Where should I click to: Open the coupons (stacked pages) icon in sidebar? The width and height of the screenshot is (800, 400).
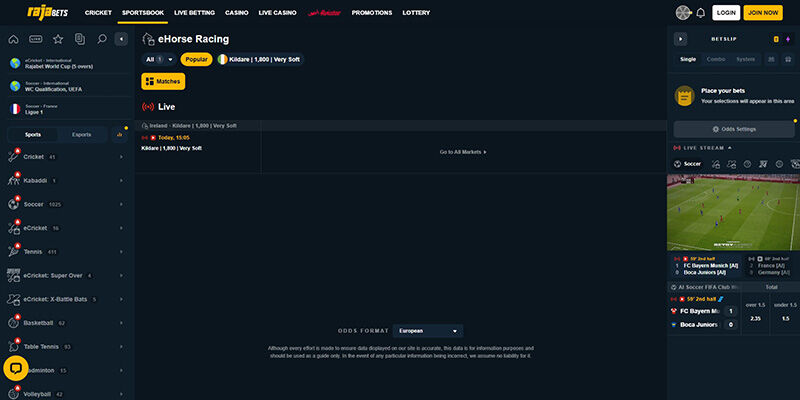(x=80, y=39)
